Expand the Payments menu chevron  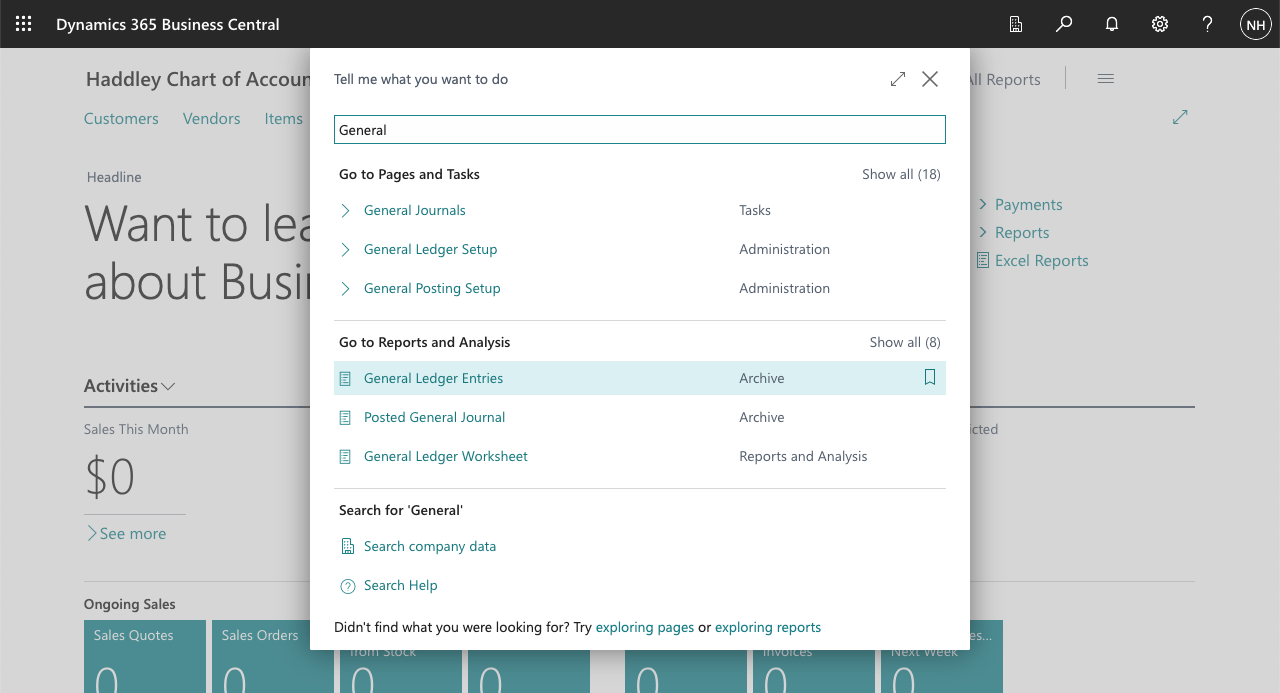(x=982, y=204)
